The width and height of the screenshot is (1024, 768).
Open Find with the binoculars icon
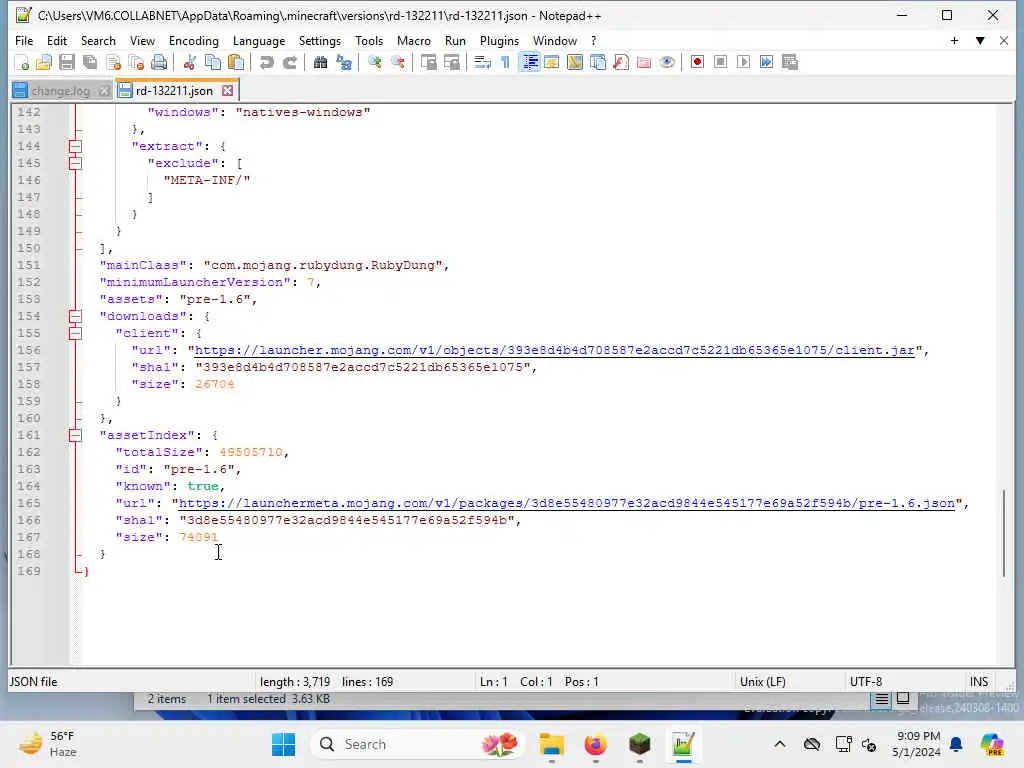[320, 62]
